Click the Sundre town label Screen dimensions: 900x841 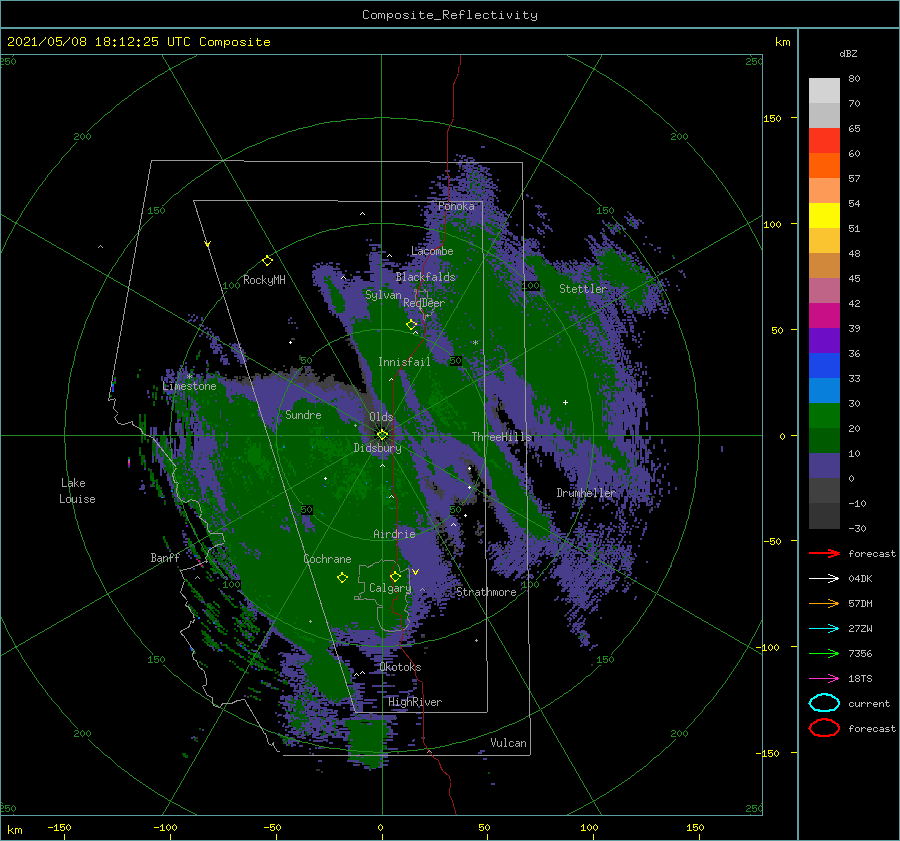[303, 414]
